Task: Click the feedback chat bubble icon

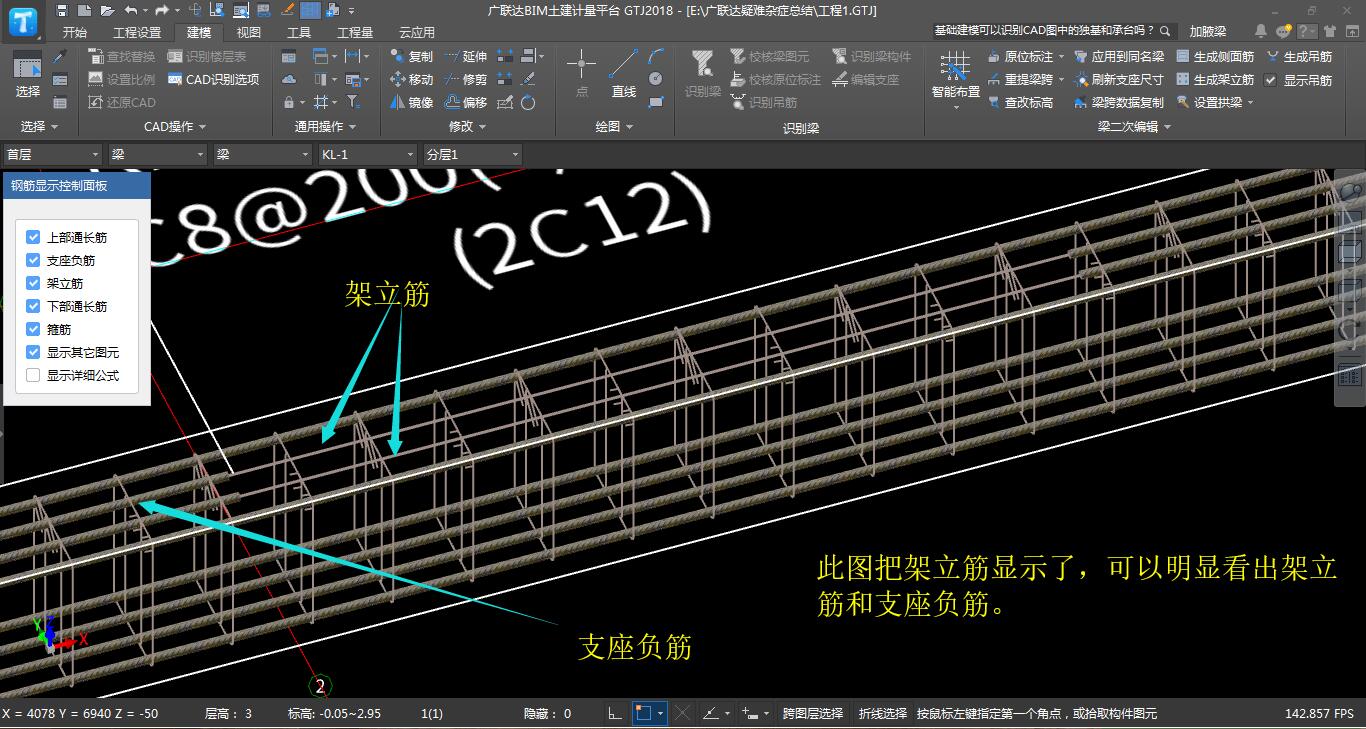Action: tap(1283, 31)
